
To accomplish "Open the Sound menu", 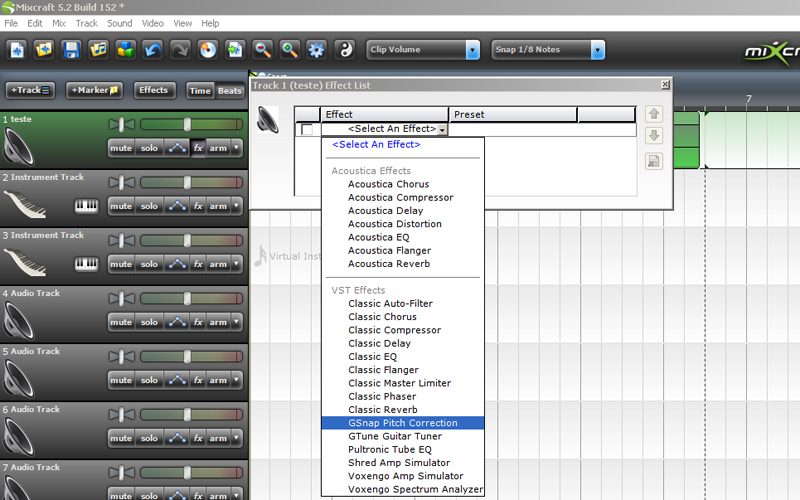I will (x=119, y=23).
